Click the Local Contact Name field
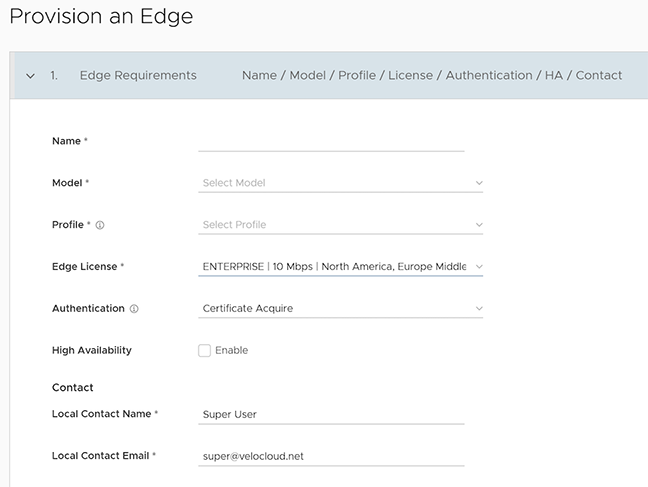The width and height of the screenshot is (648, 487). pyautogui.click(x=331, y=414)
